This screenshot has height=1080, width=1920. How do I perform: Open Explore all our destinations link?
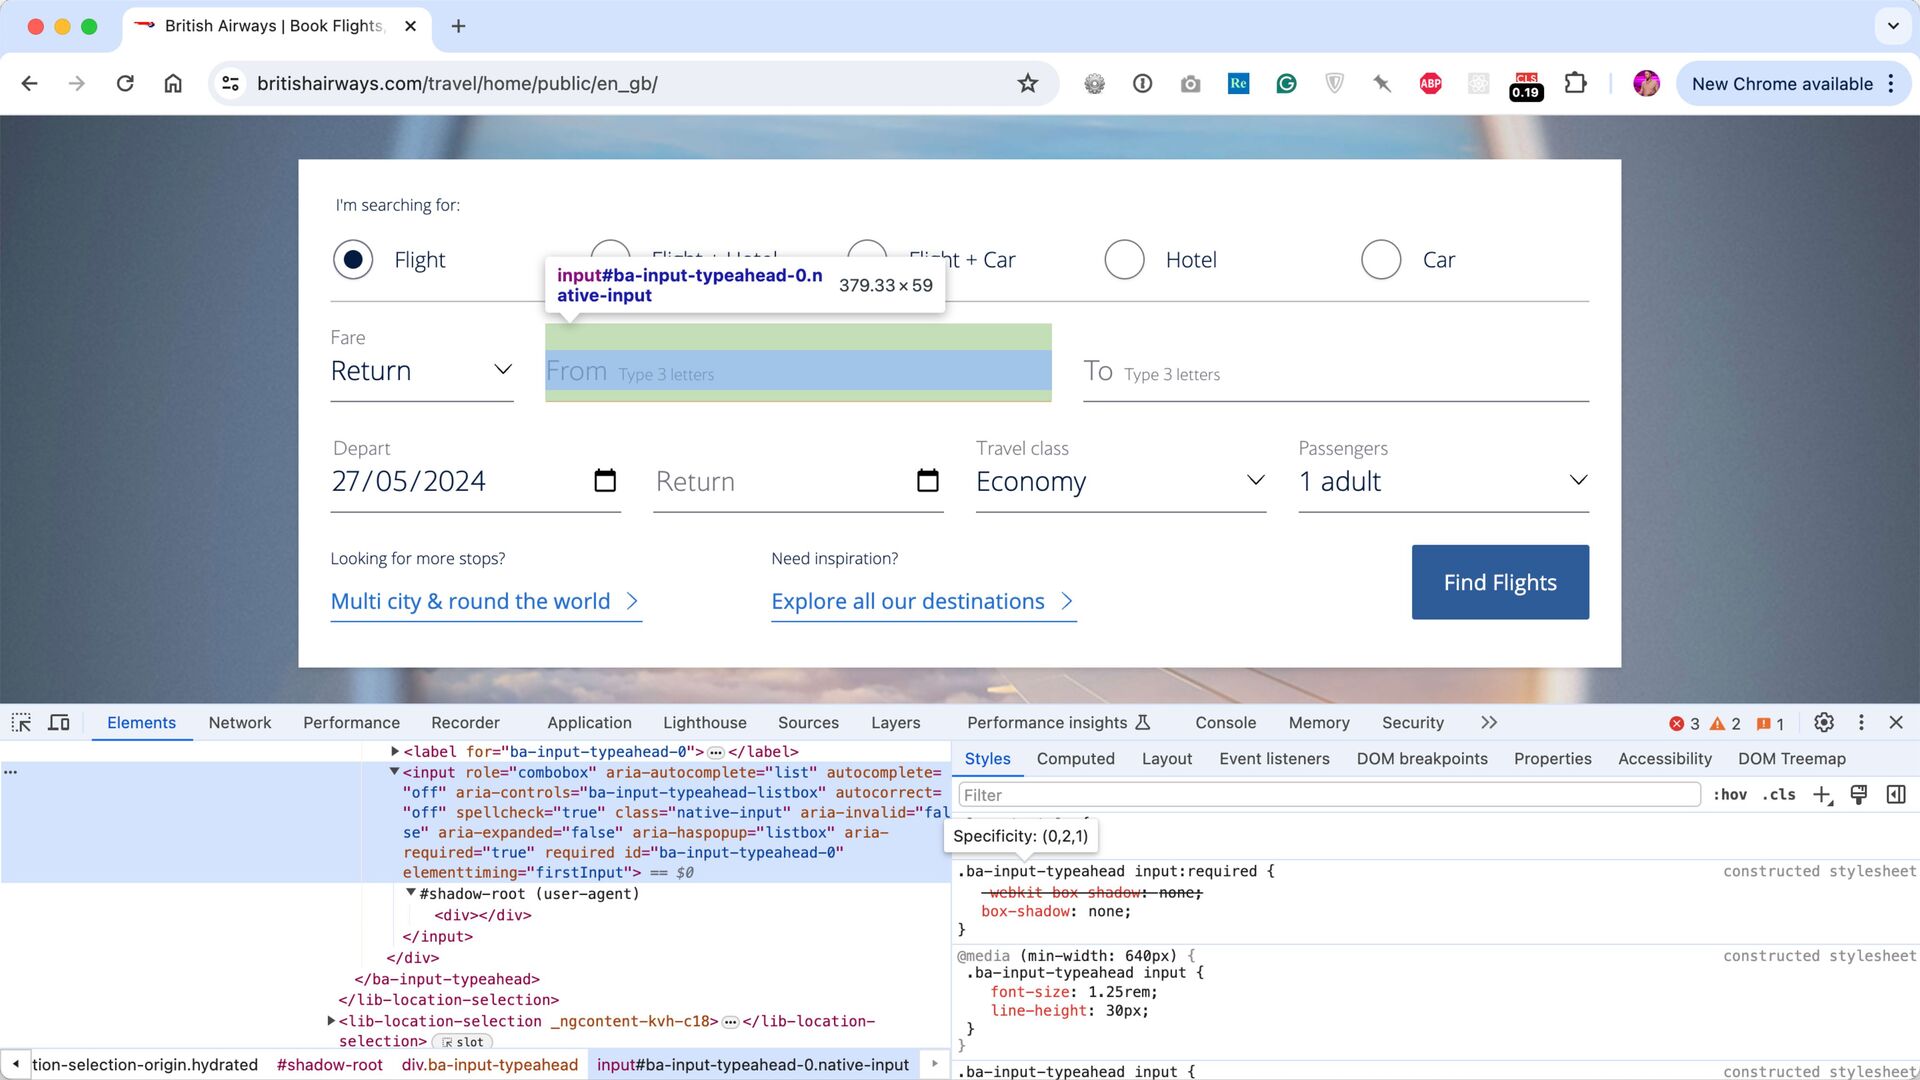(923, 601)
